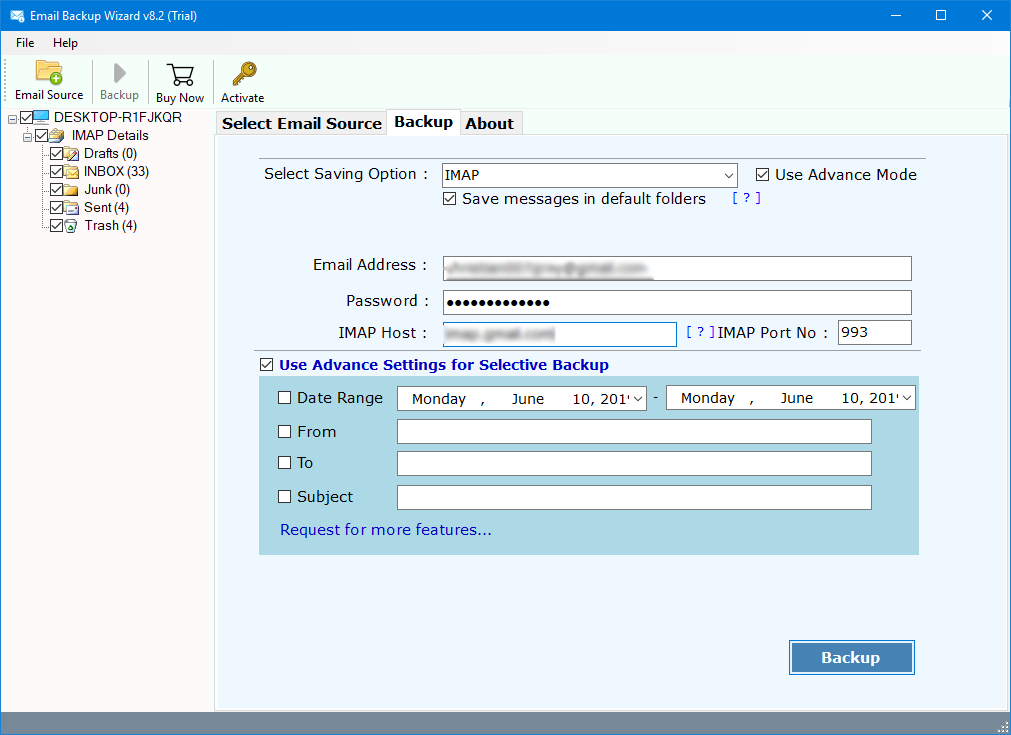Open the start date picker dropdown
Image resolution: width=1011 pixels, height=735 pixels.
coord(638,398)
